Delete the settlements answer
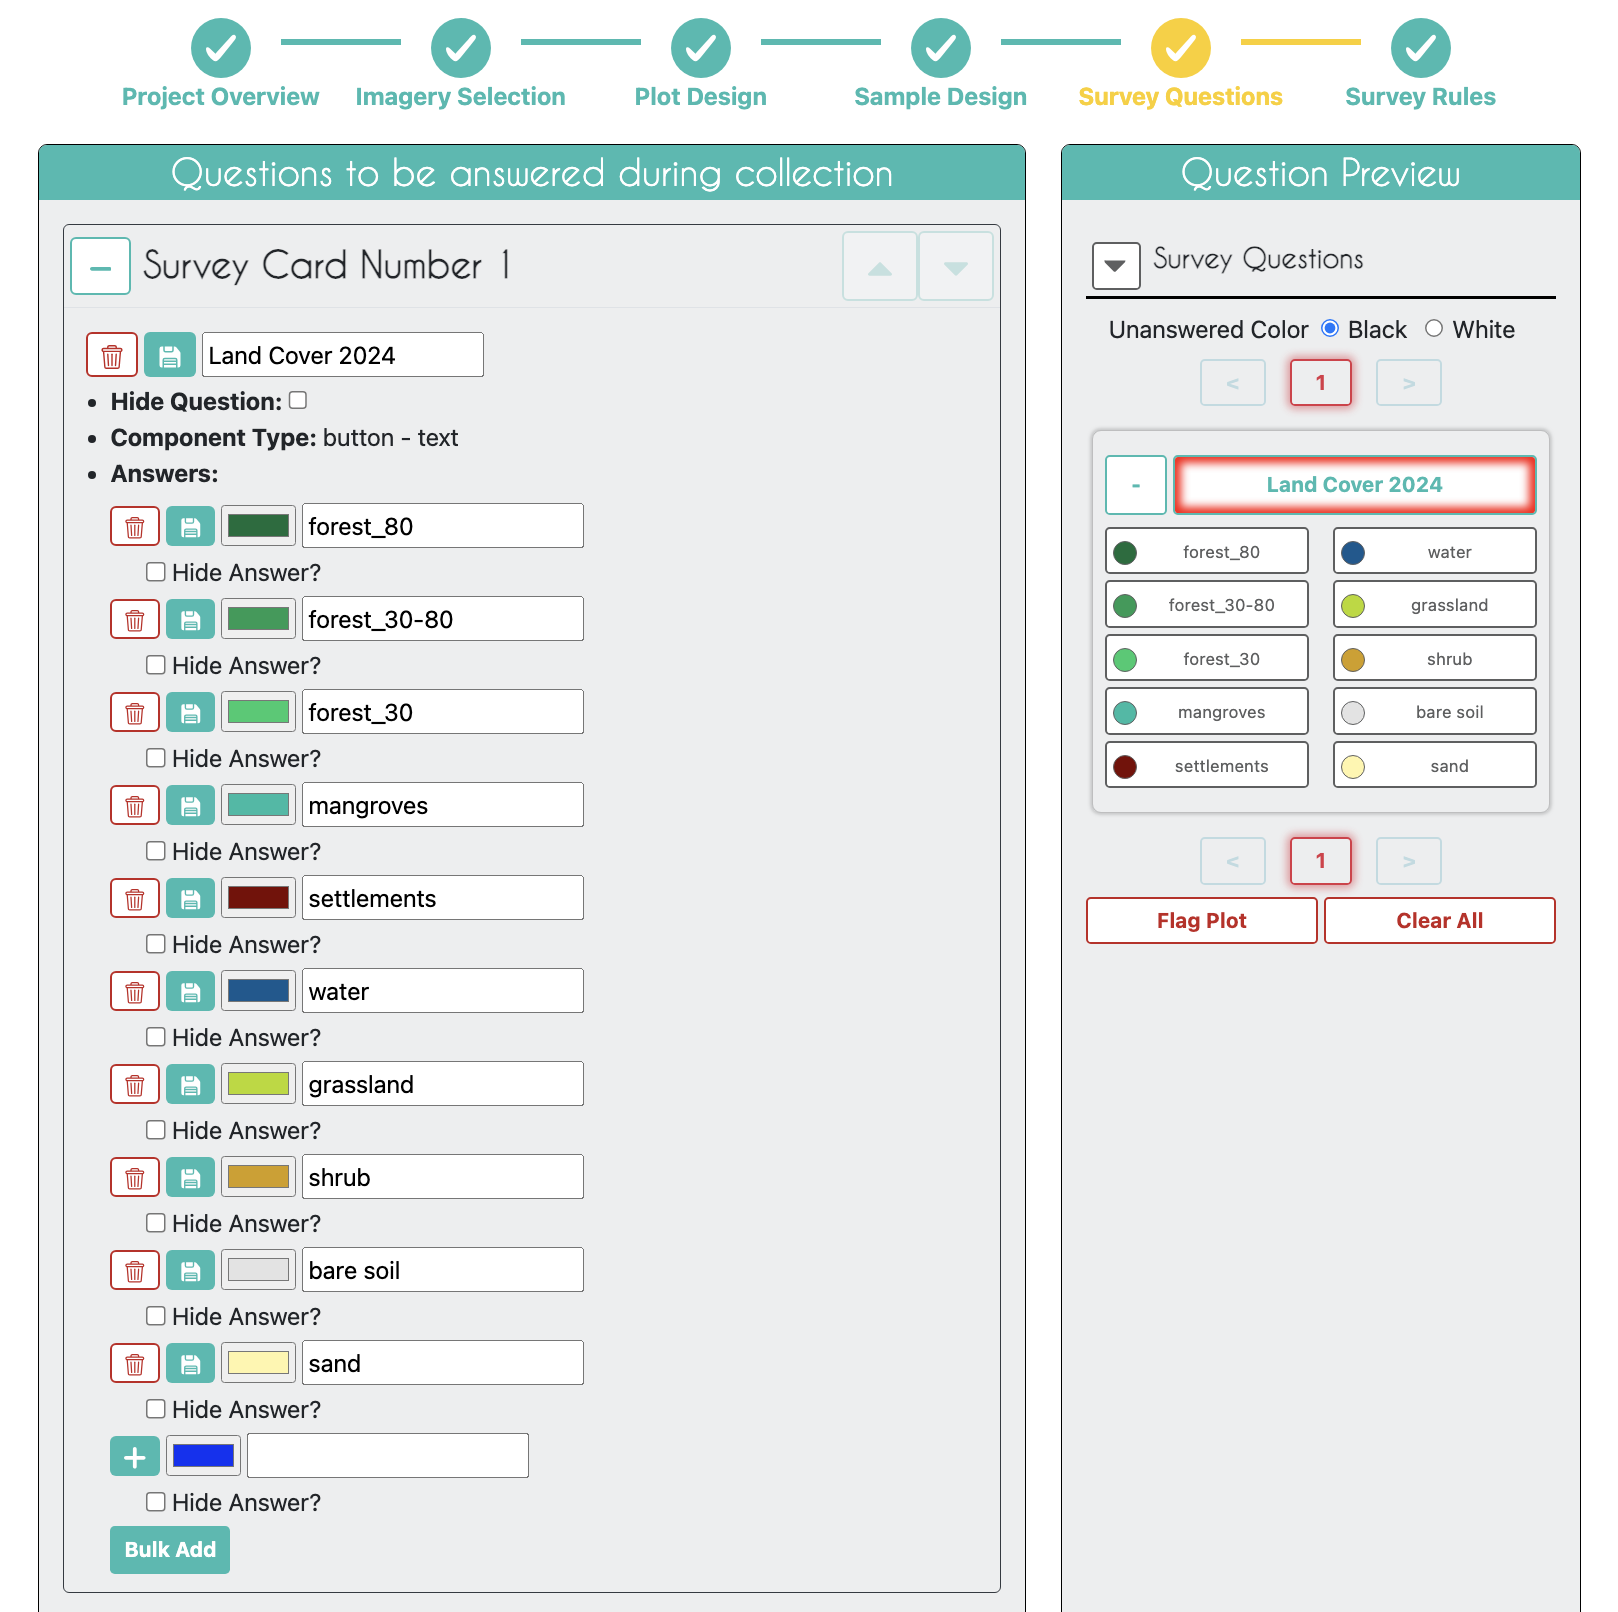 tap(135, 899)
